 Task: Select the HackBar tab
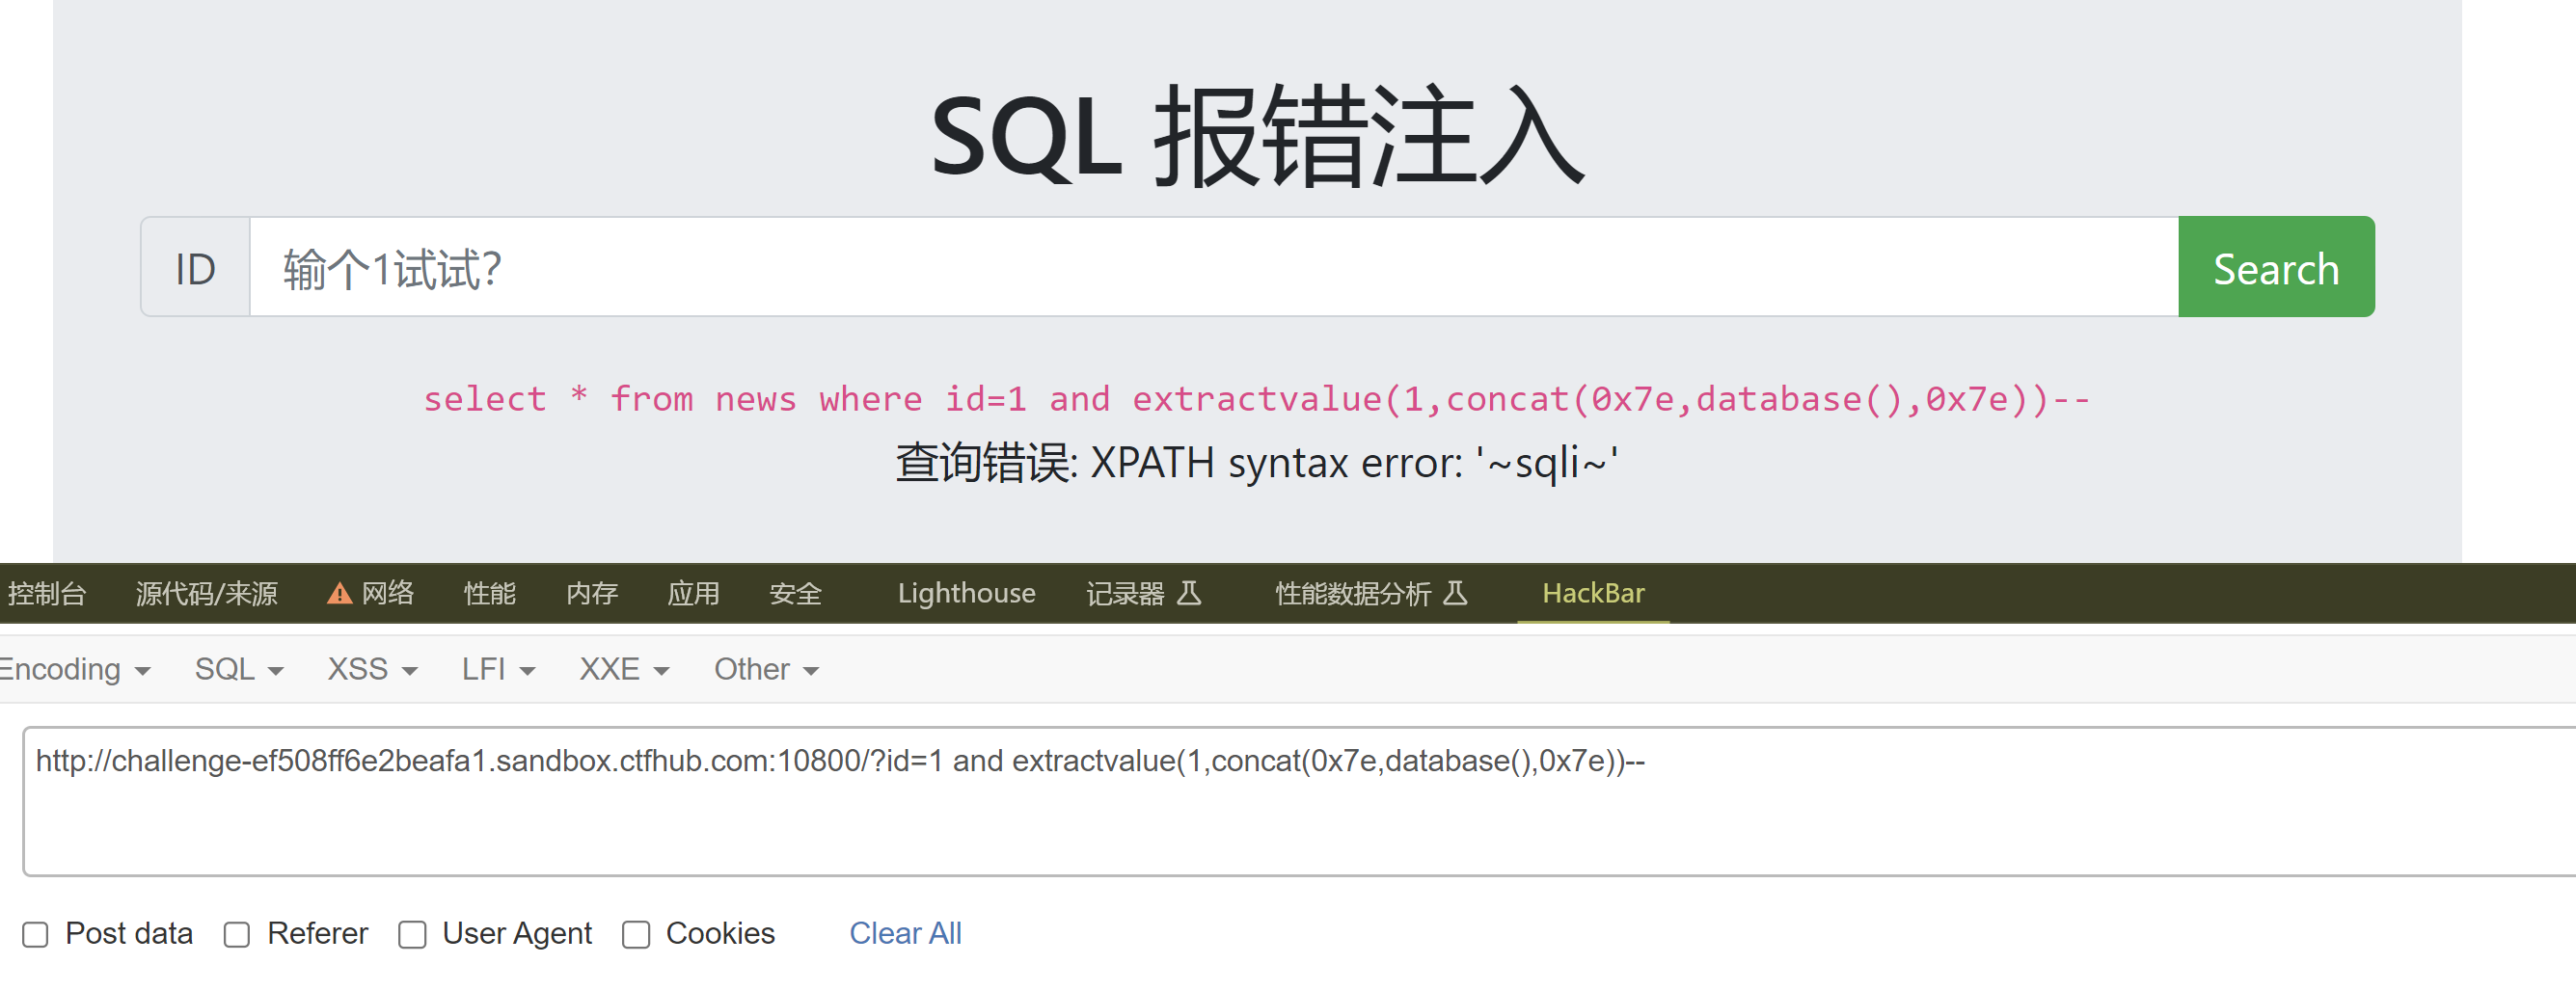click(x=1593, y=593)
